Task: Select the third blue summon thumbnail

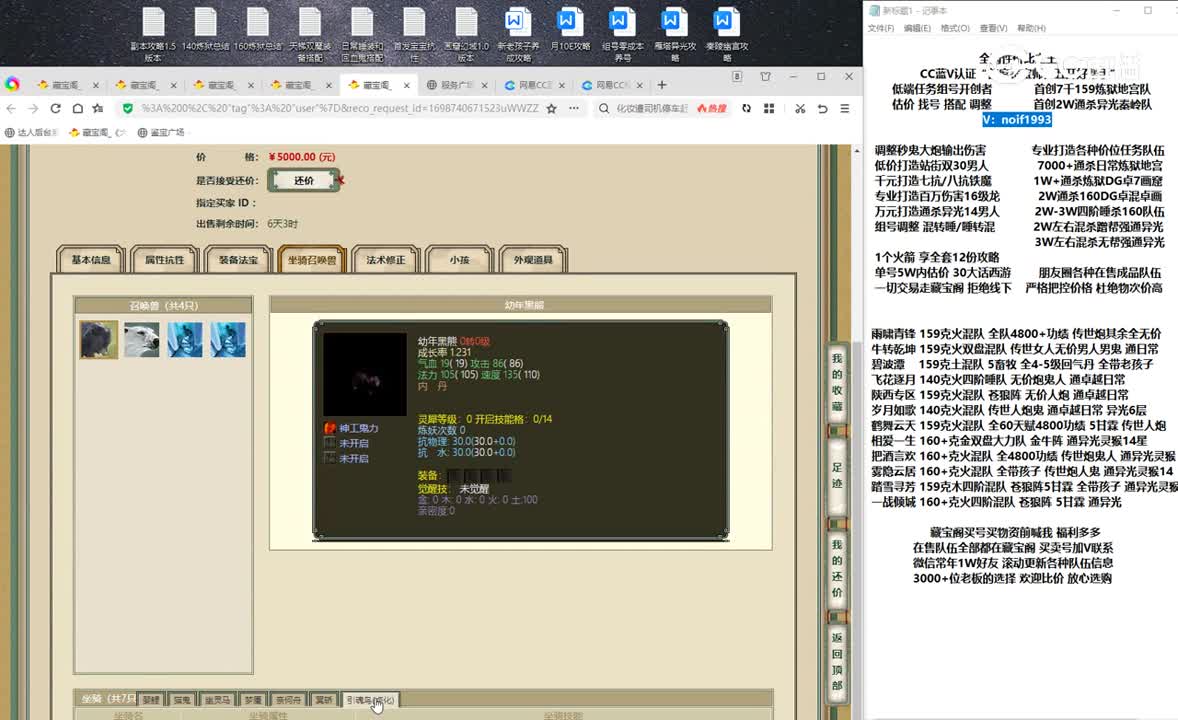Action: 185,339
